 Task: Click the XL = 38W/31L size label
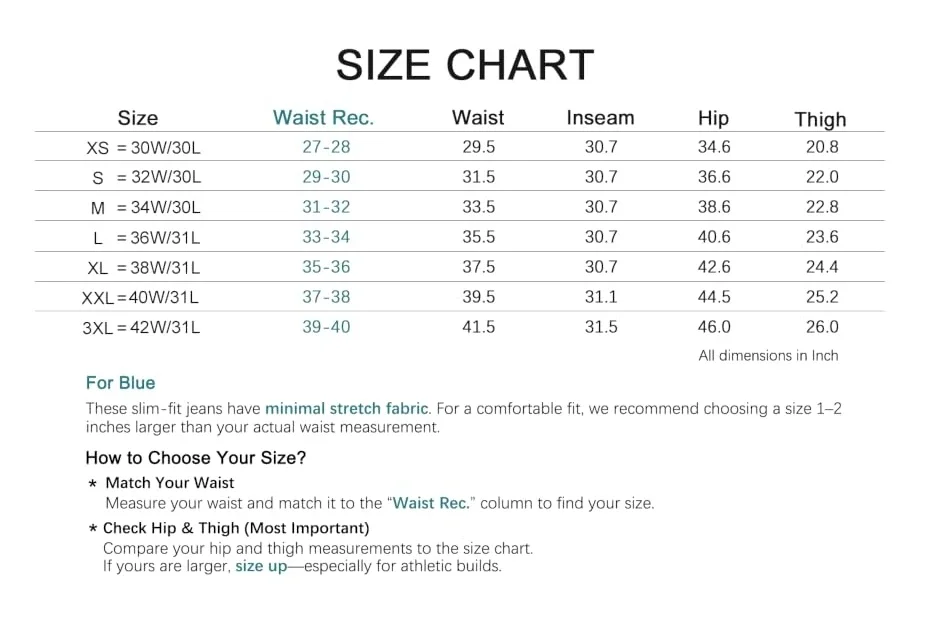tap(144, 267)
